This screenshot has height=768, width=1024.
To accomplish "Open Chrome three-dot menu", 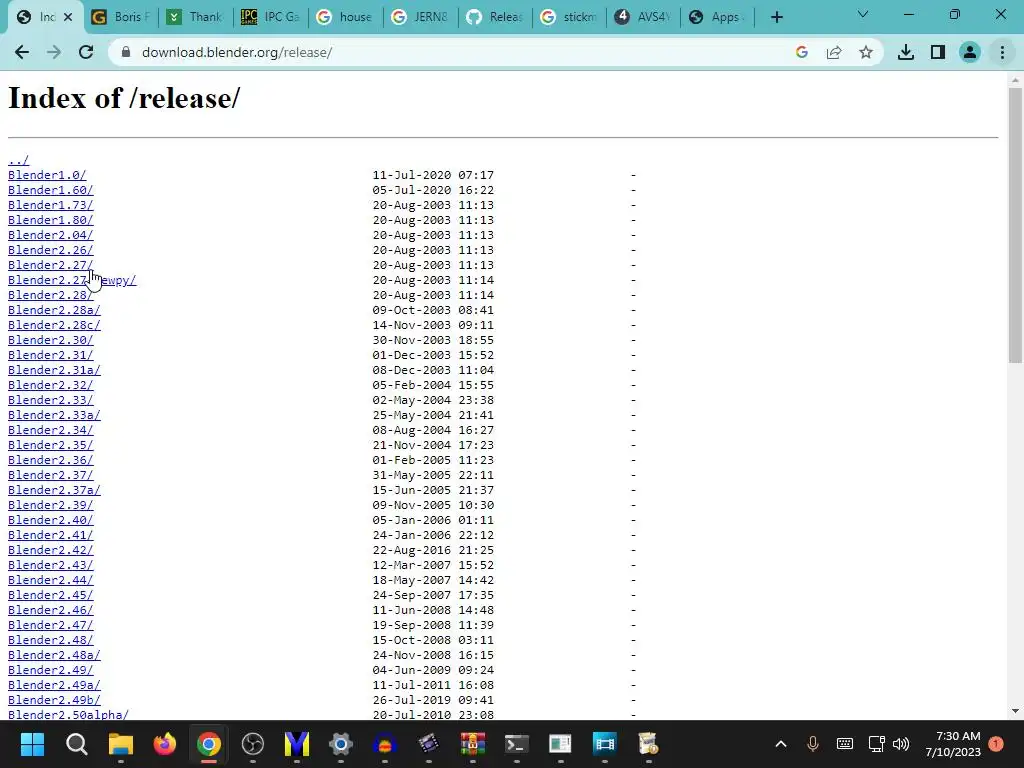I will (x=1002, y=52).
